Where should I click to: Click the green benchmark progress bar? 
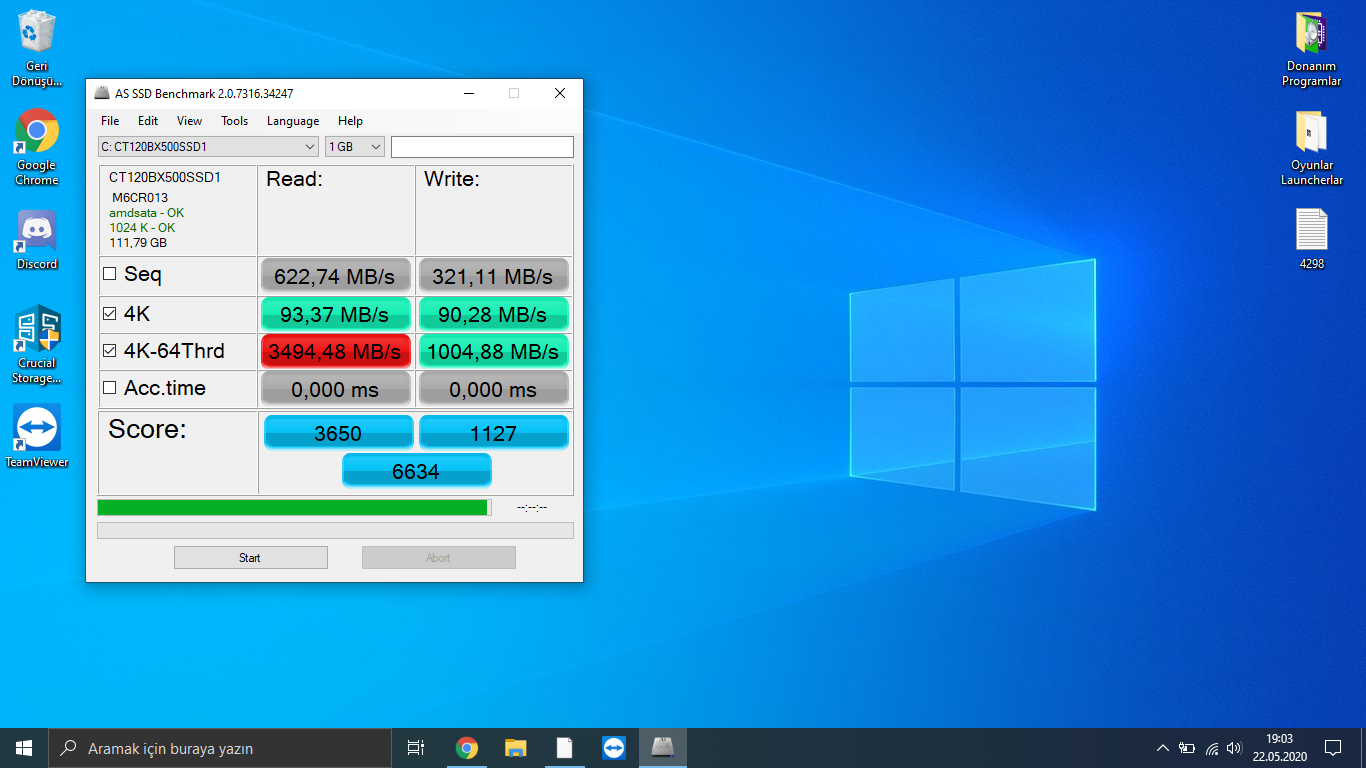tap(294, 507)
